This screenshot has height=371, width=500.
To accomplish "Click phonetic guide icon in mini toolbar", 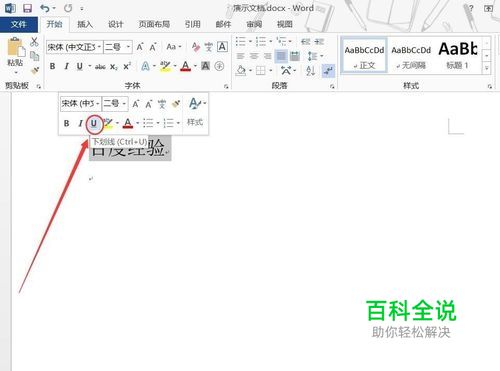I will click(x=162, y=104).
